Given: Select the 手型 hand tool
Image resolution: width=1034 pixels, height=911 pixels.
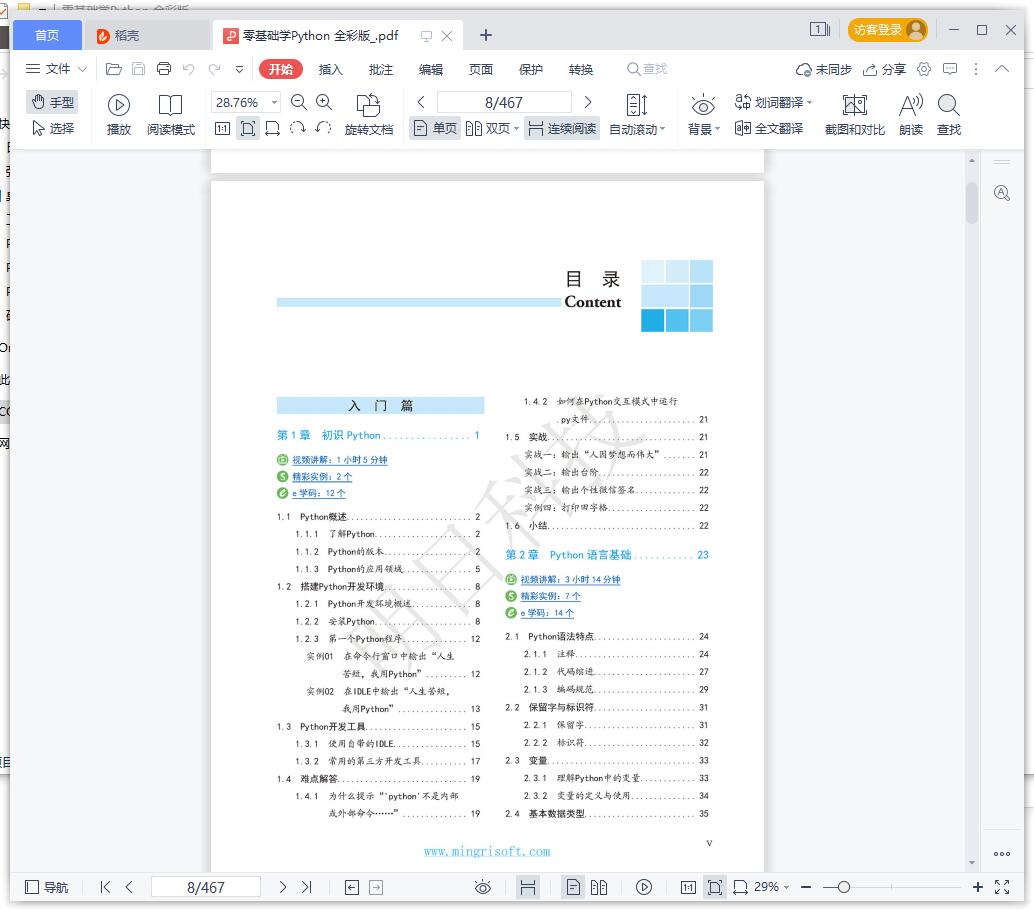Looking at the screenshot, I should click(53, 102).
